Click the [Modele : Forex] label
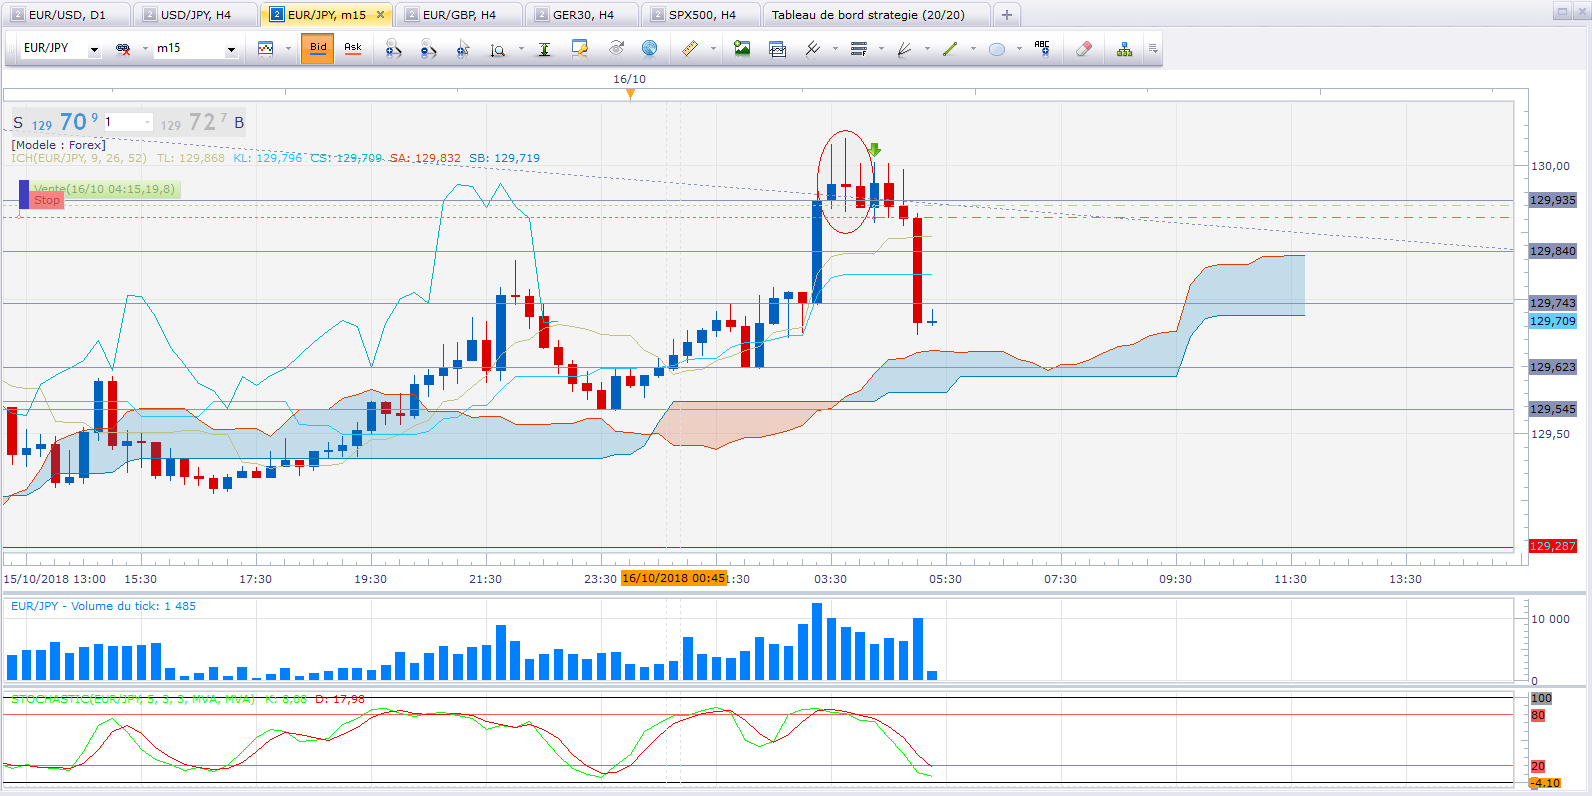The width and height of the screenshot is (1592, 796). (58, 145)
